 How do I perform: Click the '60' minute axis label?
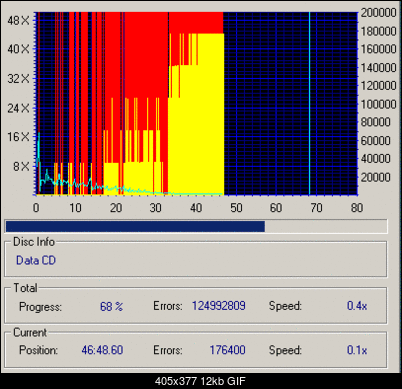point(276,208)
